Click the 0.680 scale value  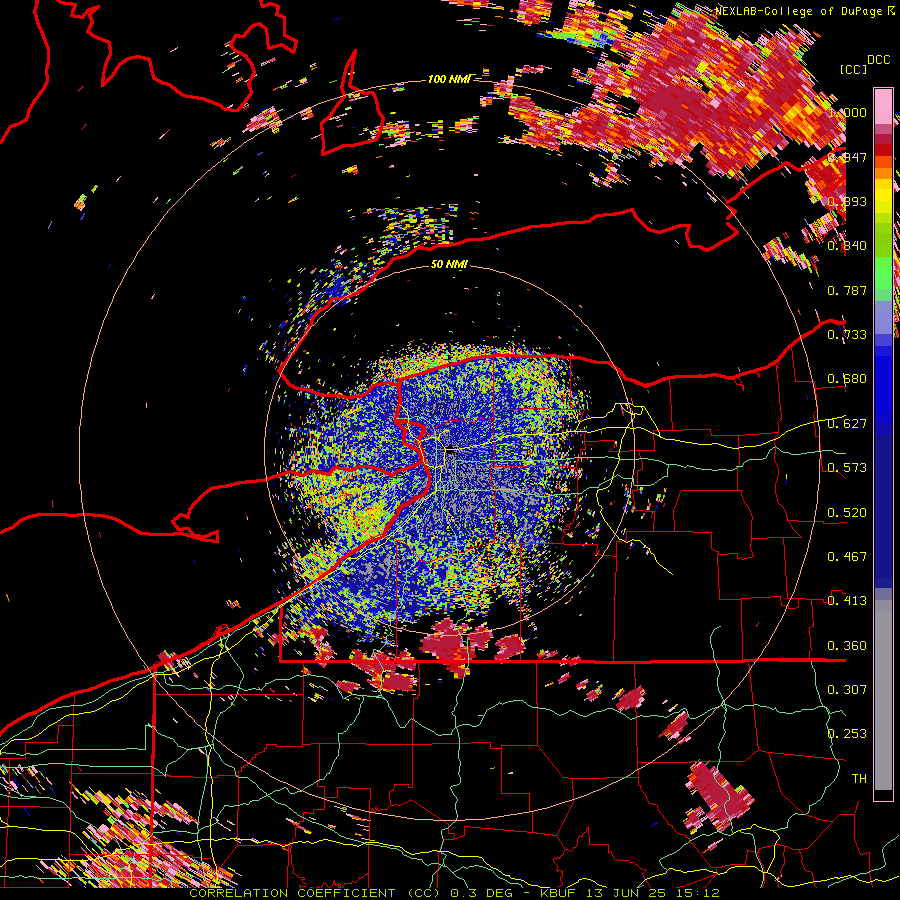click(x=847, y=379)
